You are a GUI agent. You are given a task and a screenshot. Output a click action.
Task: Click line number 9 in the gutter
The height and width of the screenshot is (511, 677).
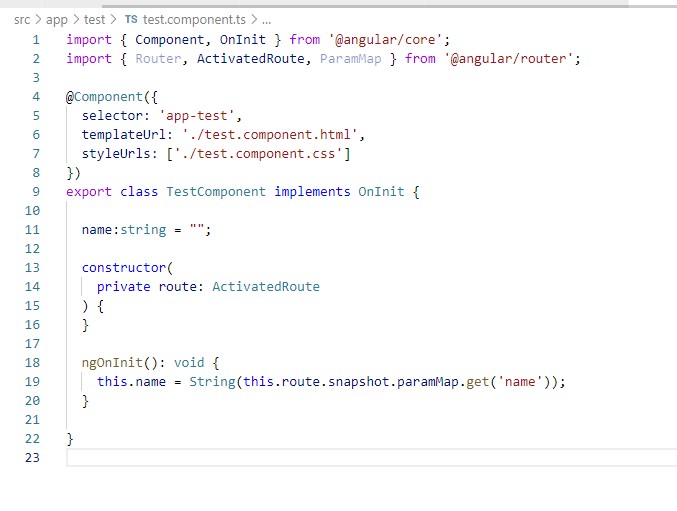tap(36, 191)
